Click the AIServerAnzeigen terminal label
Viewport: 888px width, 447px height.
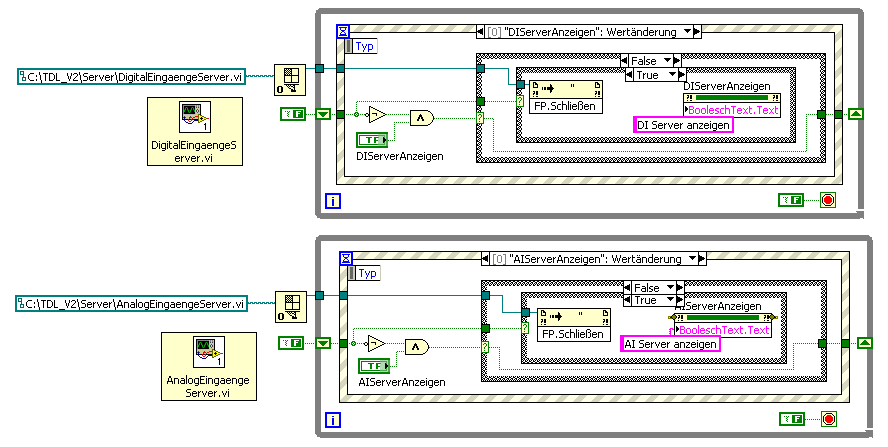click(x=402, y=382)
